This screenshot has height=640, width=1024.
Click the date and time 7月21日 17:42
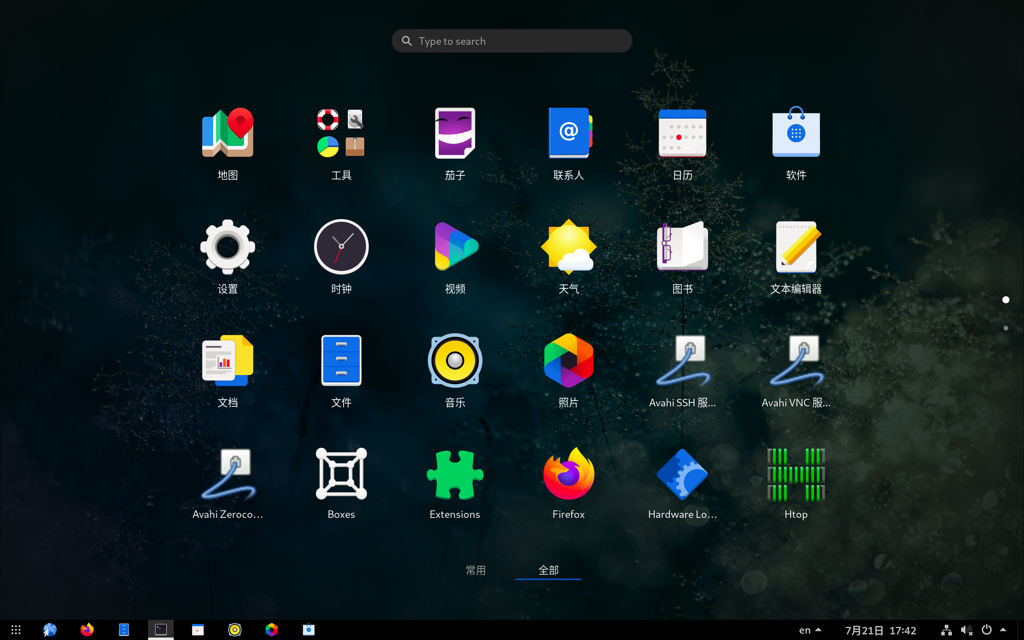[880, 630]
